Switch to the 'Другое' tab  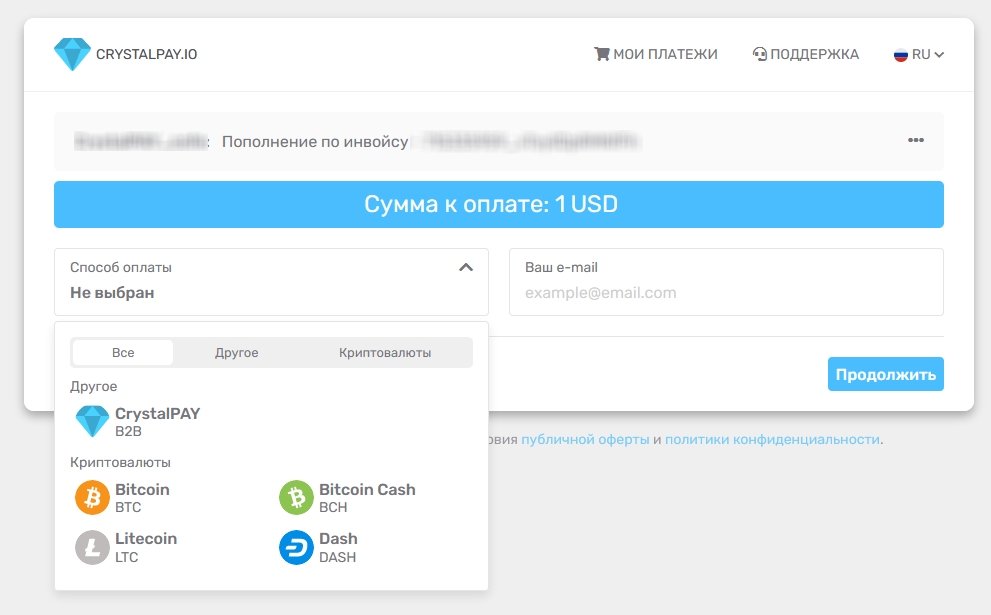point(237,353)
